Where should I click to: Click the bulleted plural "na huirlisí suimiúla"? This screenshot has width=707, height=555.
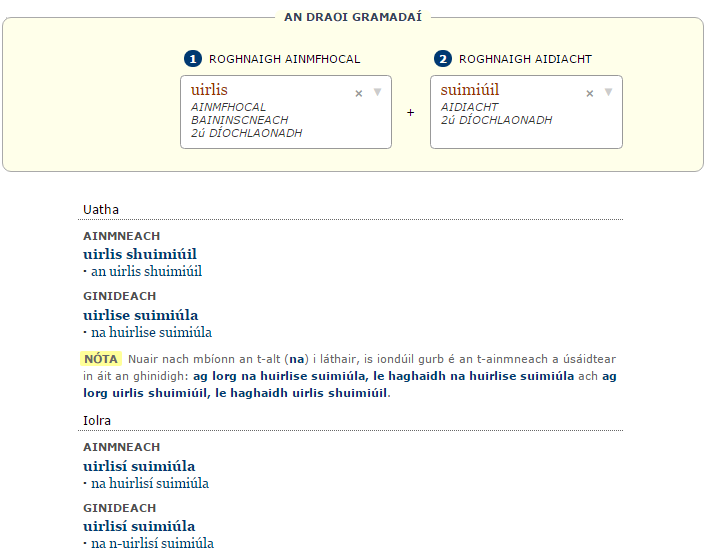coord(150,484)
